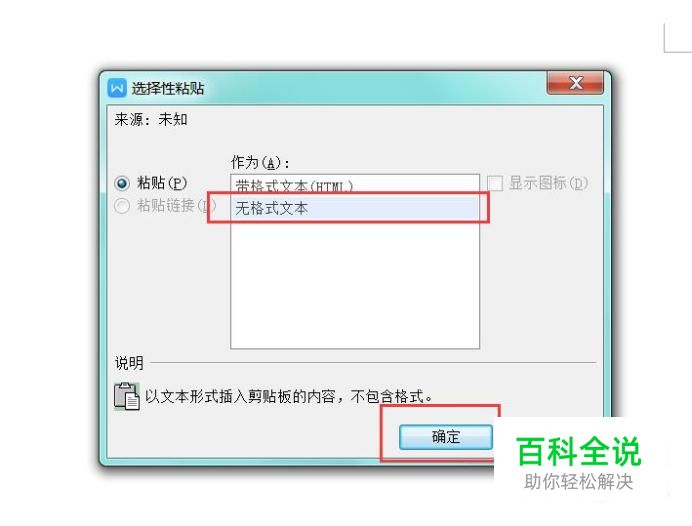Screen dimensions: 692x526
Task: Click the 粘贴(P) label text
Action: [x=162, y=183]
